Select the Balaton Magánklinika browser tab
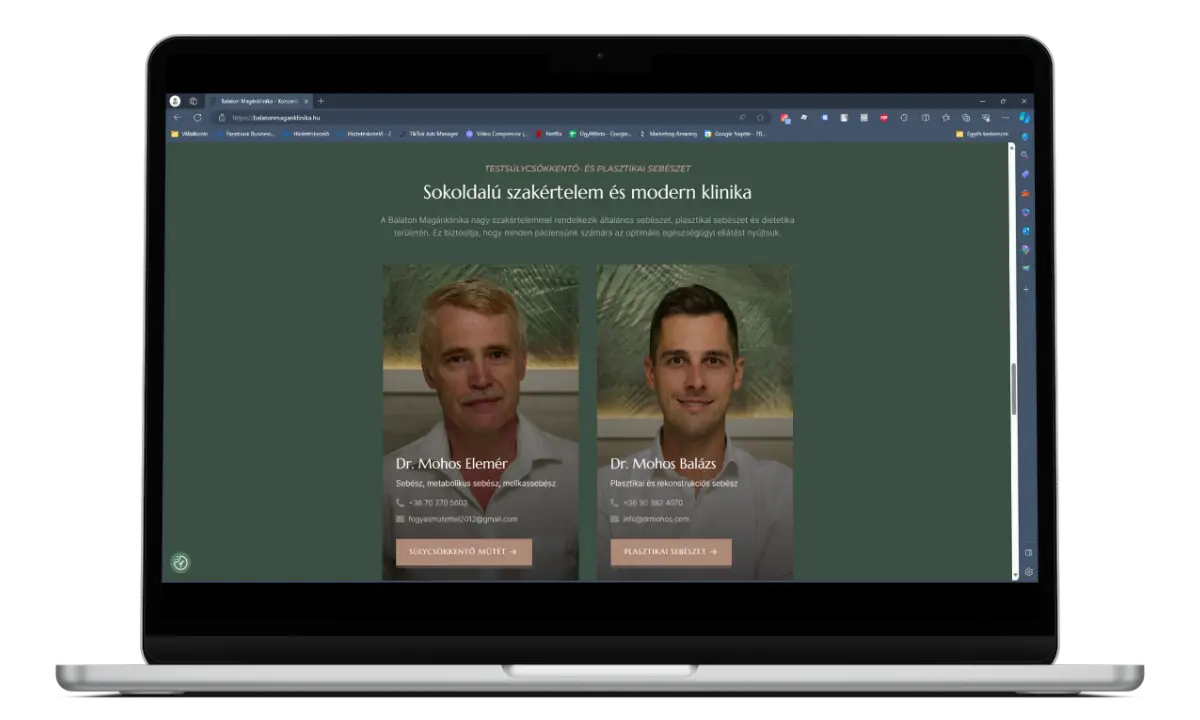The width and height of the screenshot is (1200, 720). [257, 101]
